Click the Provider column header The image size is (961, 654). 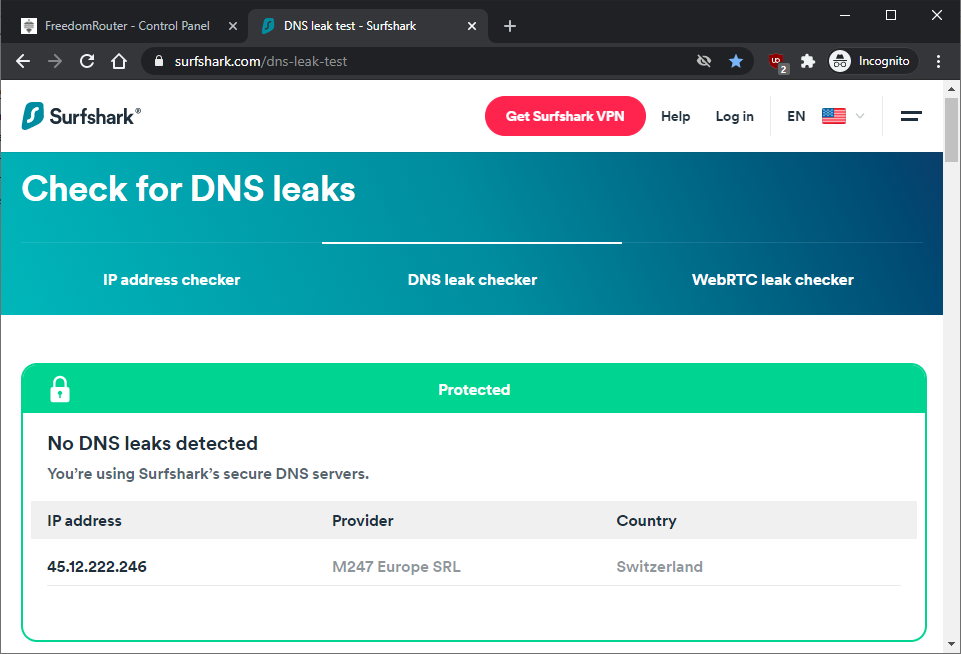[x=363, y=520]
